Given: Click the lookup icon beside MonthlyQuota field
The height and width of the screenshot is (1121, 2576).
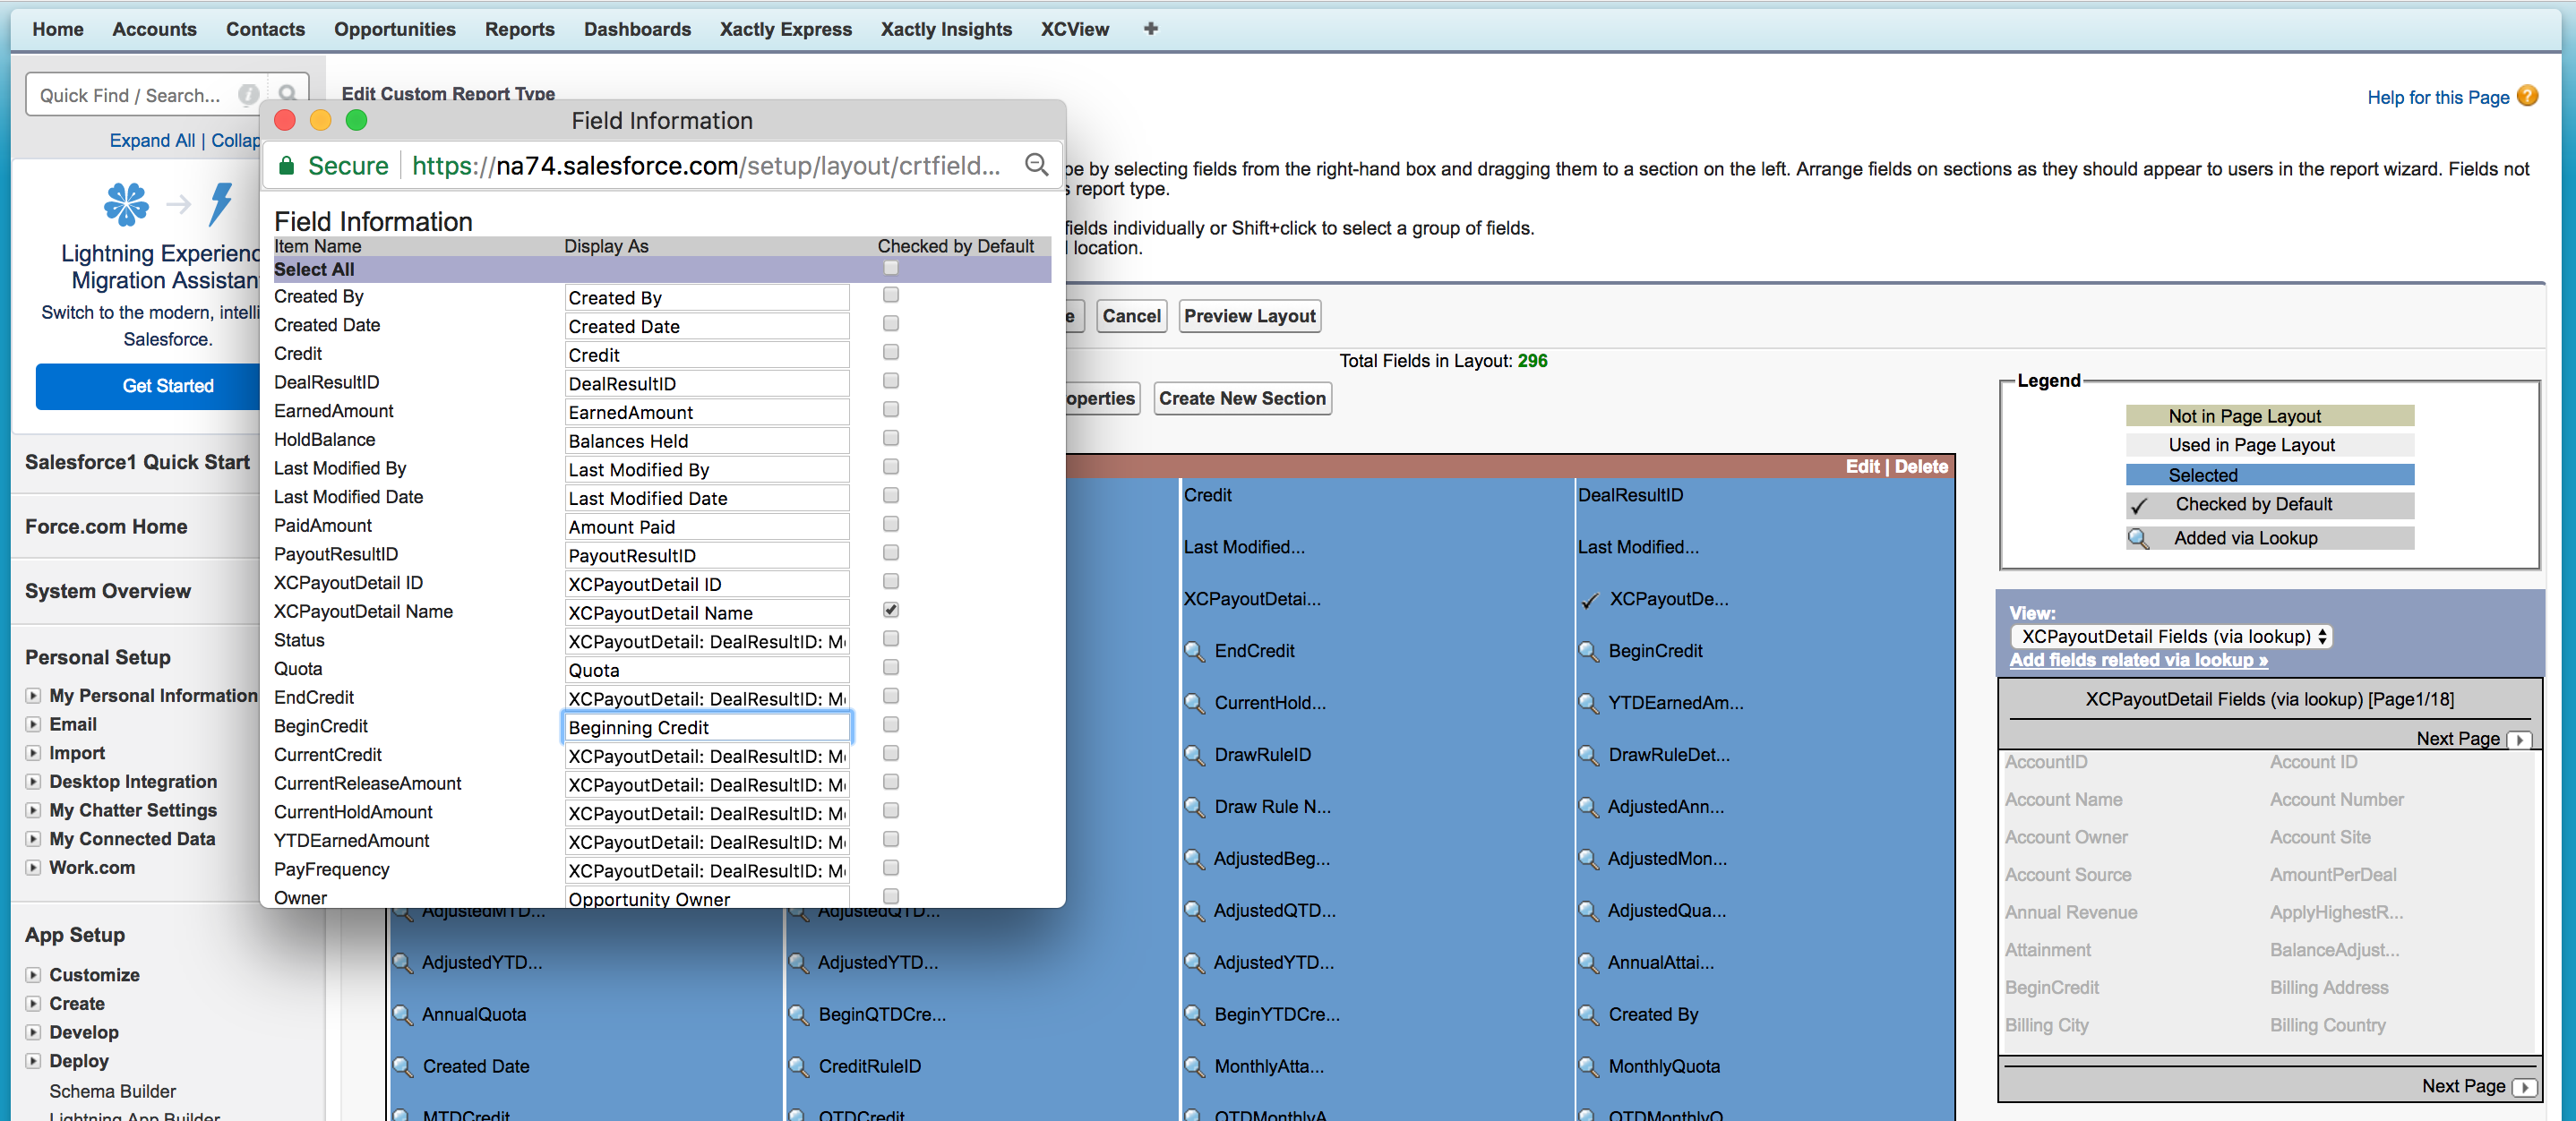Looking at the screenshot, I should [1588, 1067].
